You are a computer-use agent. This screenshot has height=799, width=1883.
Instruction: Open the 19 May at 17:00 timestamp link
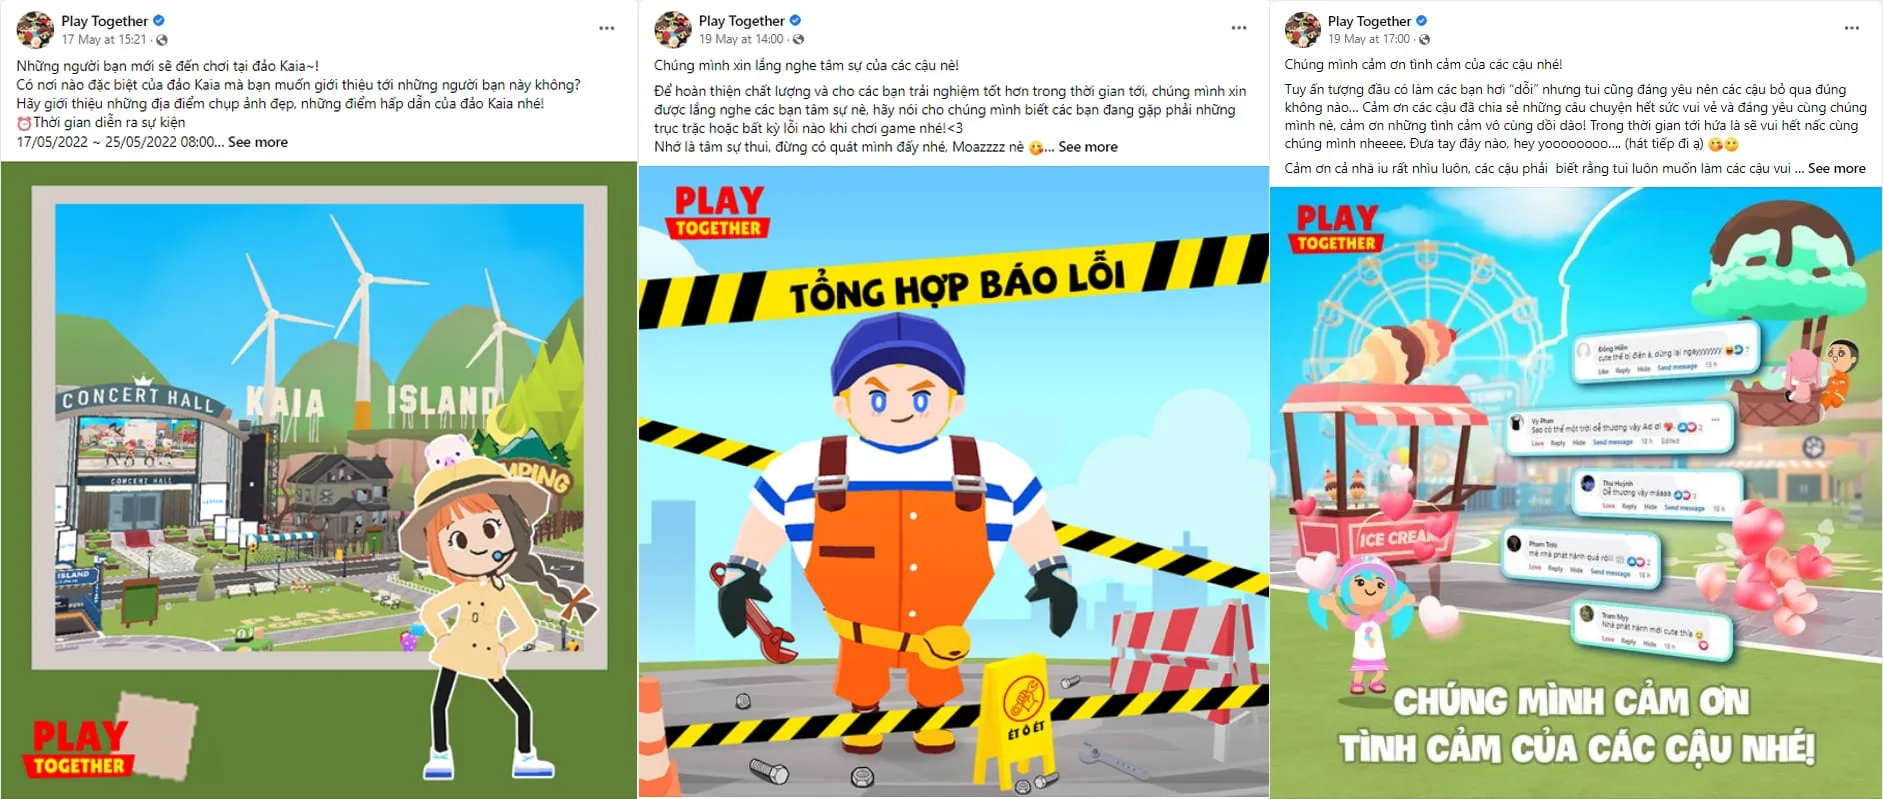tap(1369, 40)
